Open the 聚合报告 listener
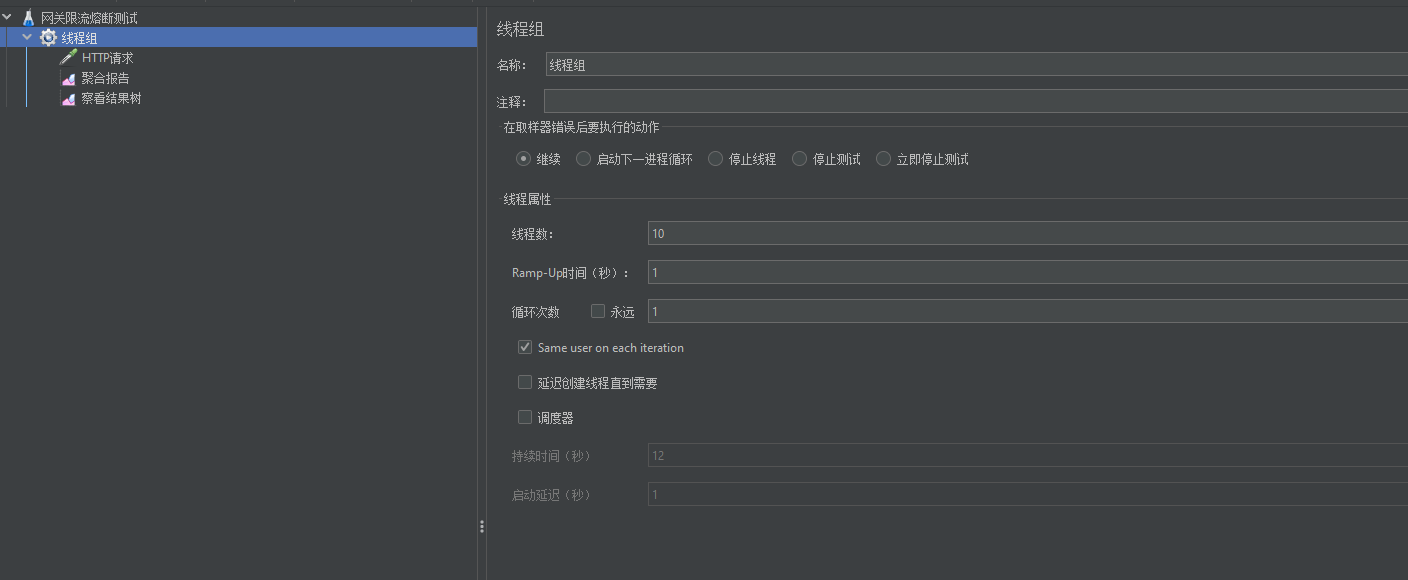Viewport: 1408px width, 580px height. point(105,78)
